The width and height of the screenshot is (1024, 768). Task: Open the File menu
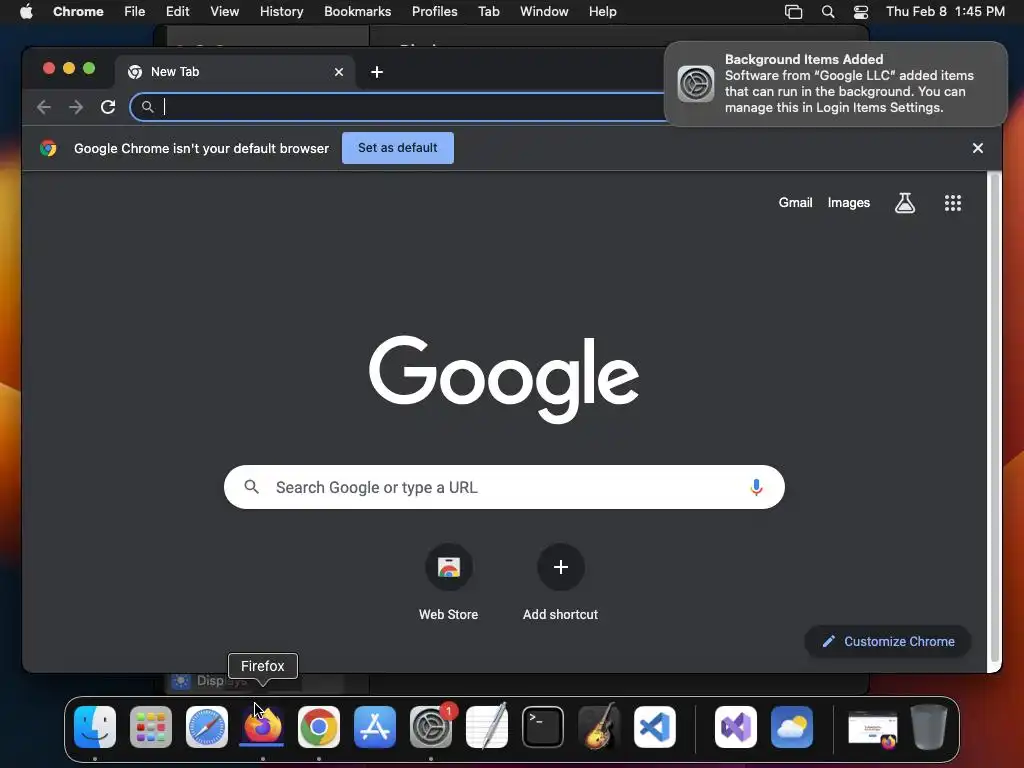pyautogui.click(x=135, y=12)
